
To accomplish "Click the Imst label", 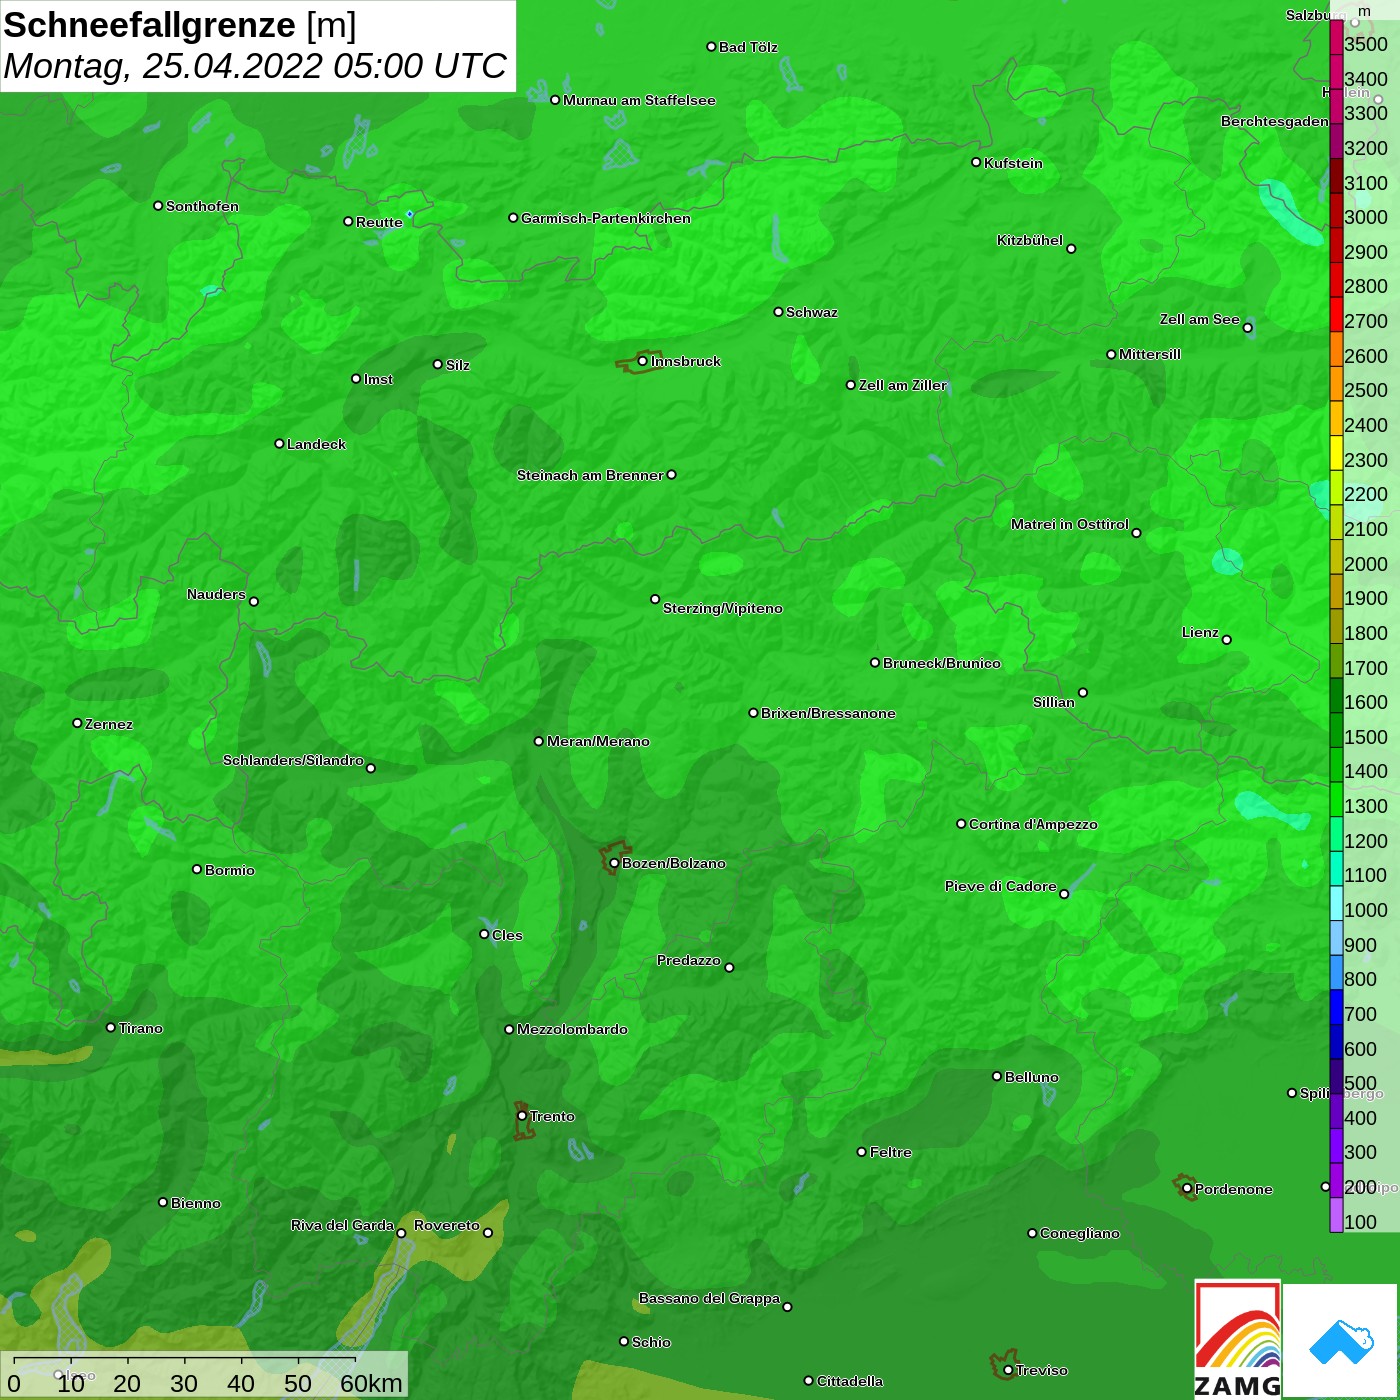I will coord(378,379).
